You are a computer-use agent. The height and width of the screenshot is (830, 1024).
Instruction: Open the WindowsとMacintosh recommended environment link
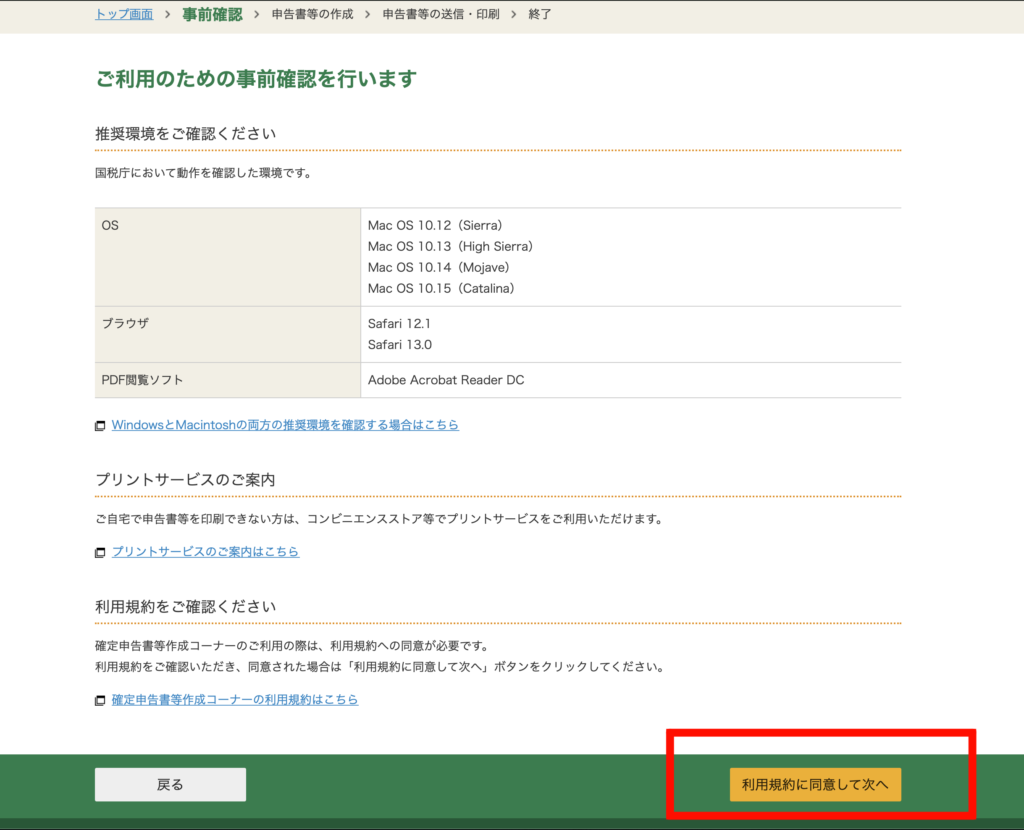pos(285,425)
